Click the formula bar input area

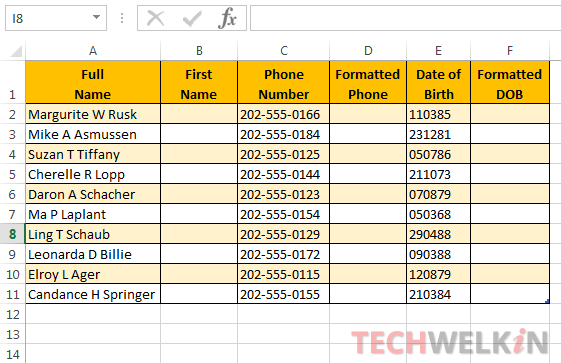(405, 18)
